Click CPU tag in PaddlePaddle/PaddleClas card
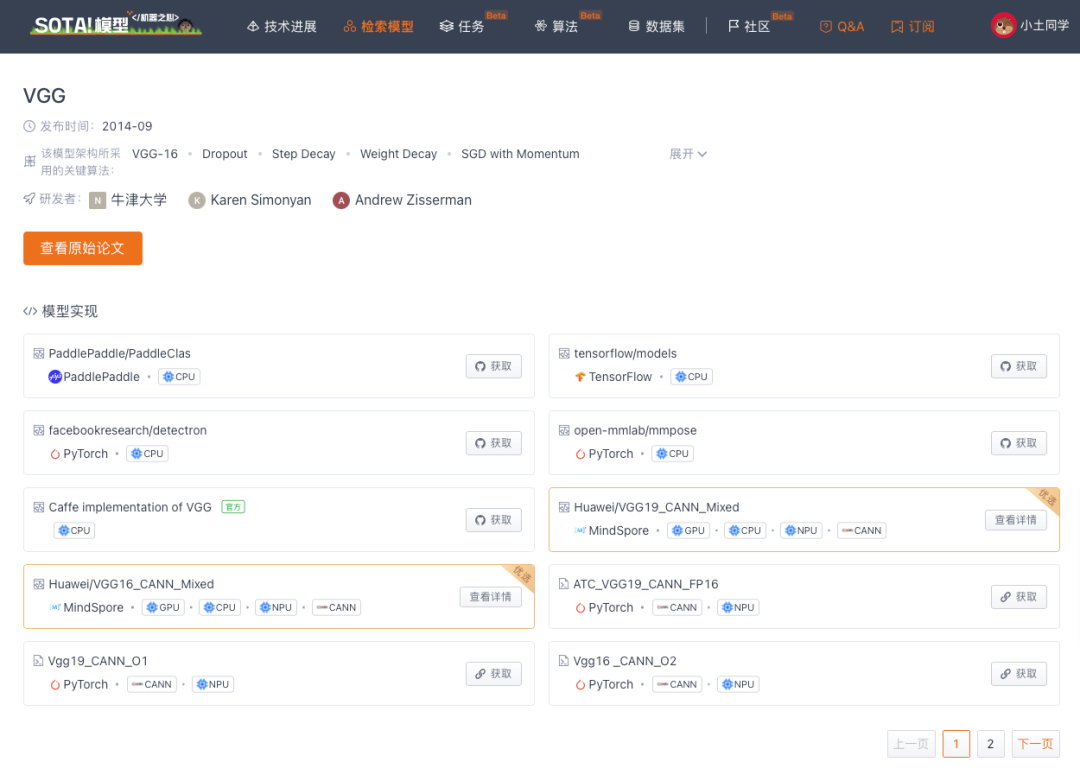The width and height of the screenshot is (1080, 781). 179,377
